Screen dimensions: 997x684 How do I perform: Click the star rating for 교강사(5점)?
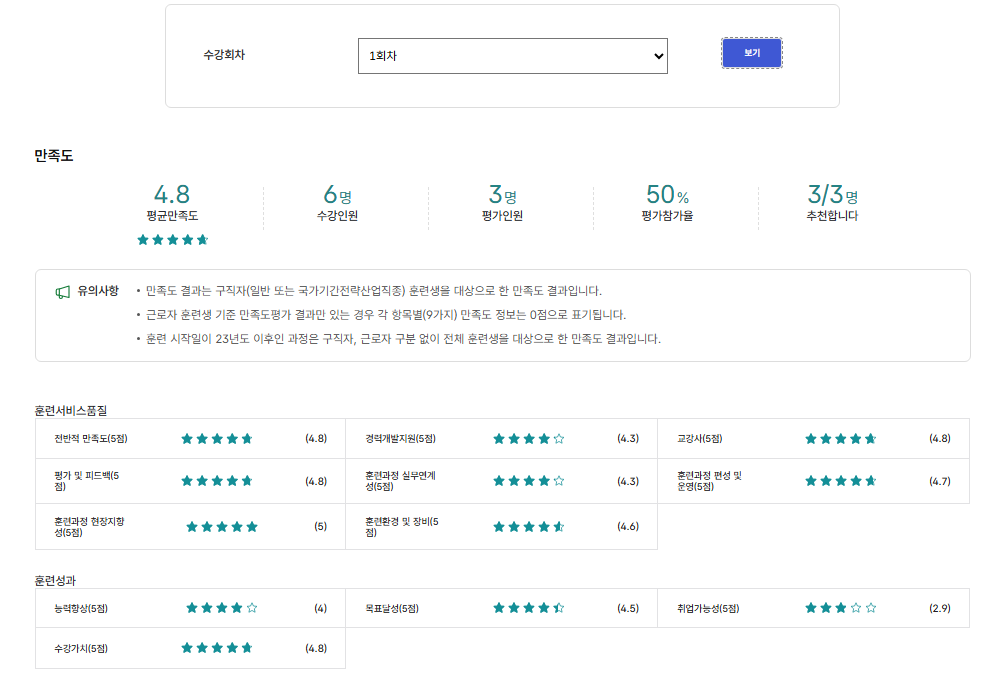click(x=841, y=439)
